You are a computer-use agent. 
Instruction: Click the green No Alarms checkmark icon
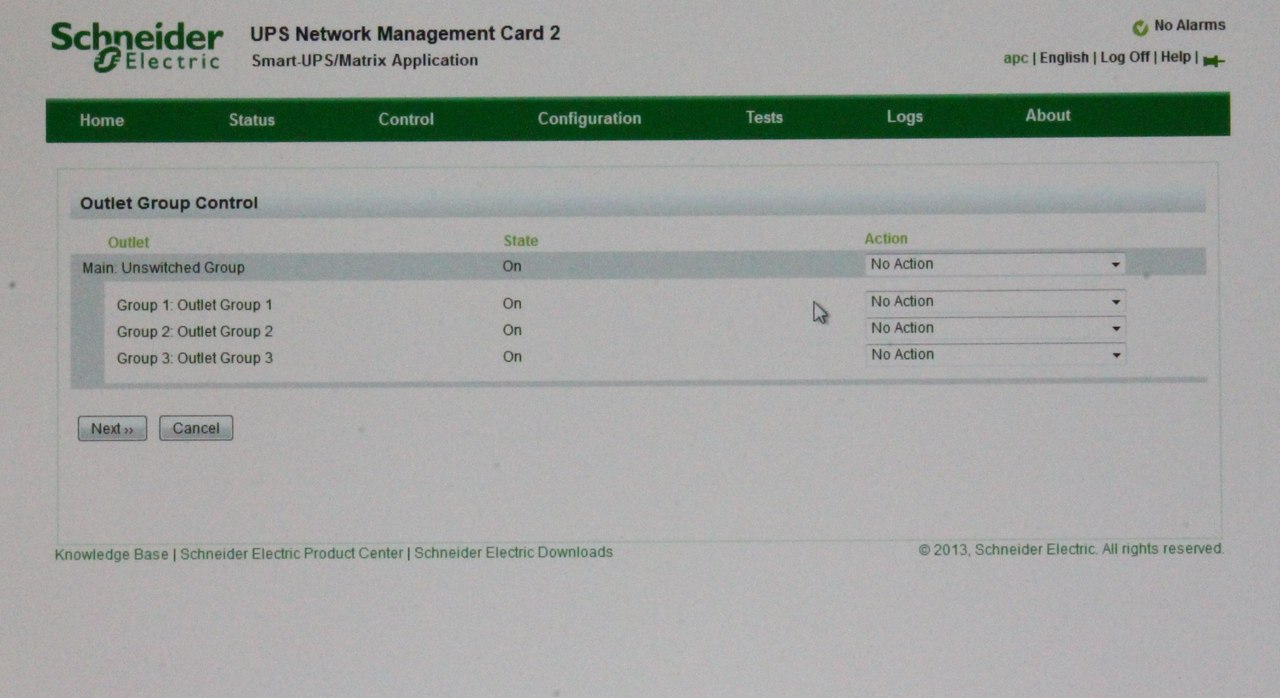(1140, 28)
